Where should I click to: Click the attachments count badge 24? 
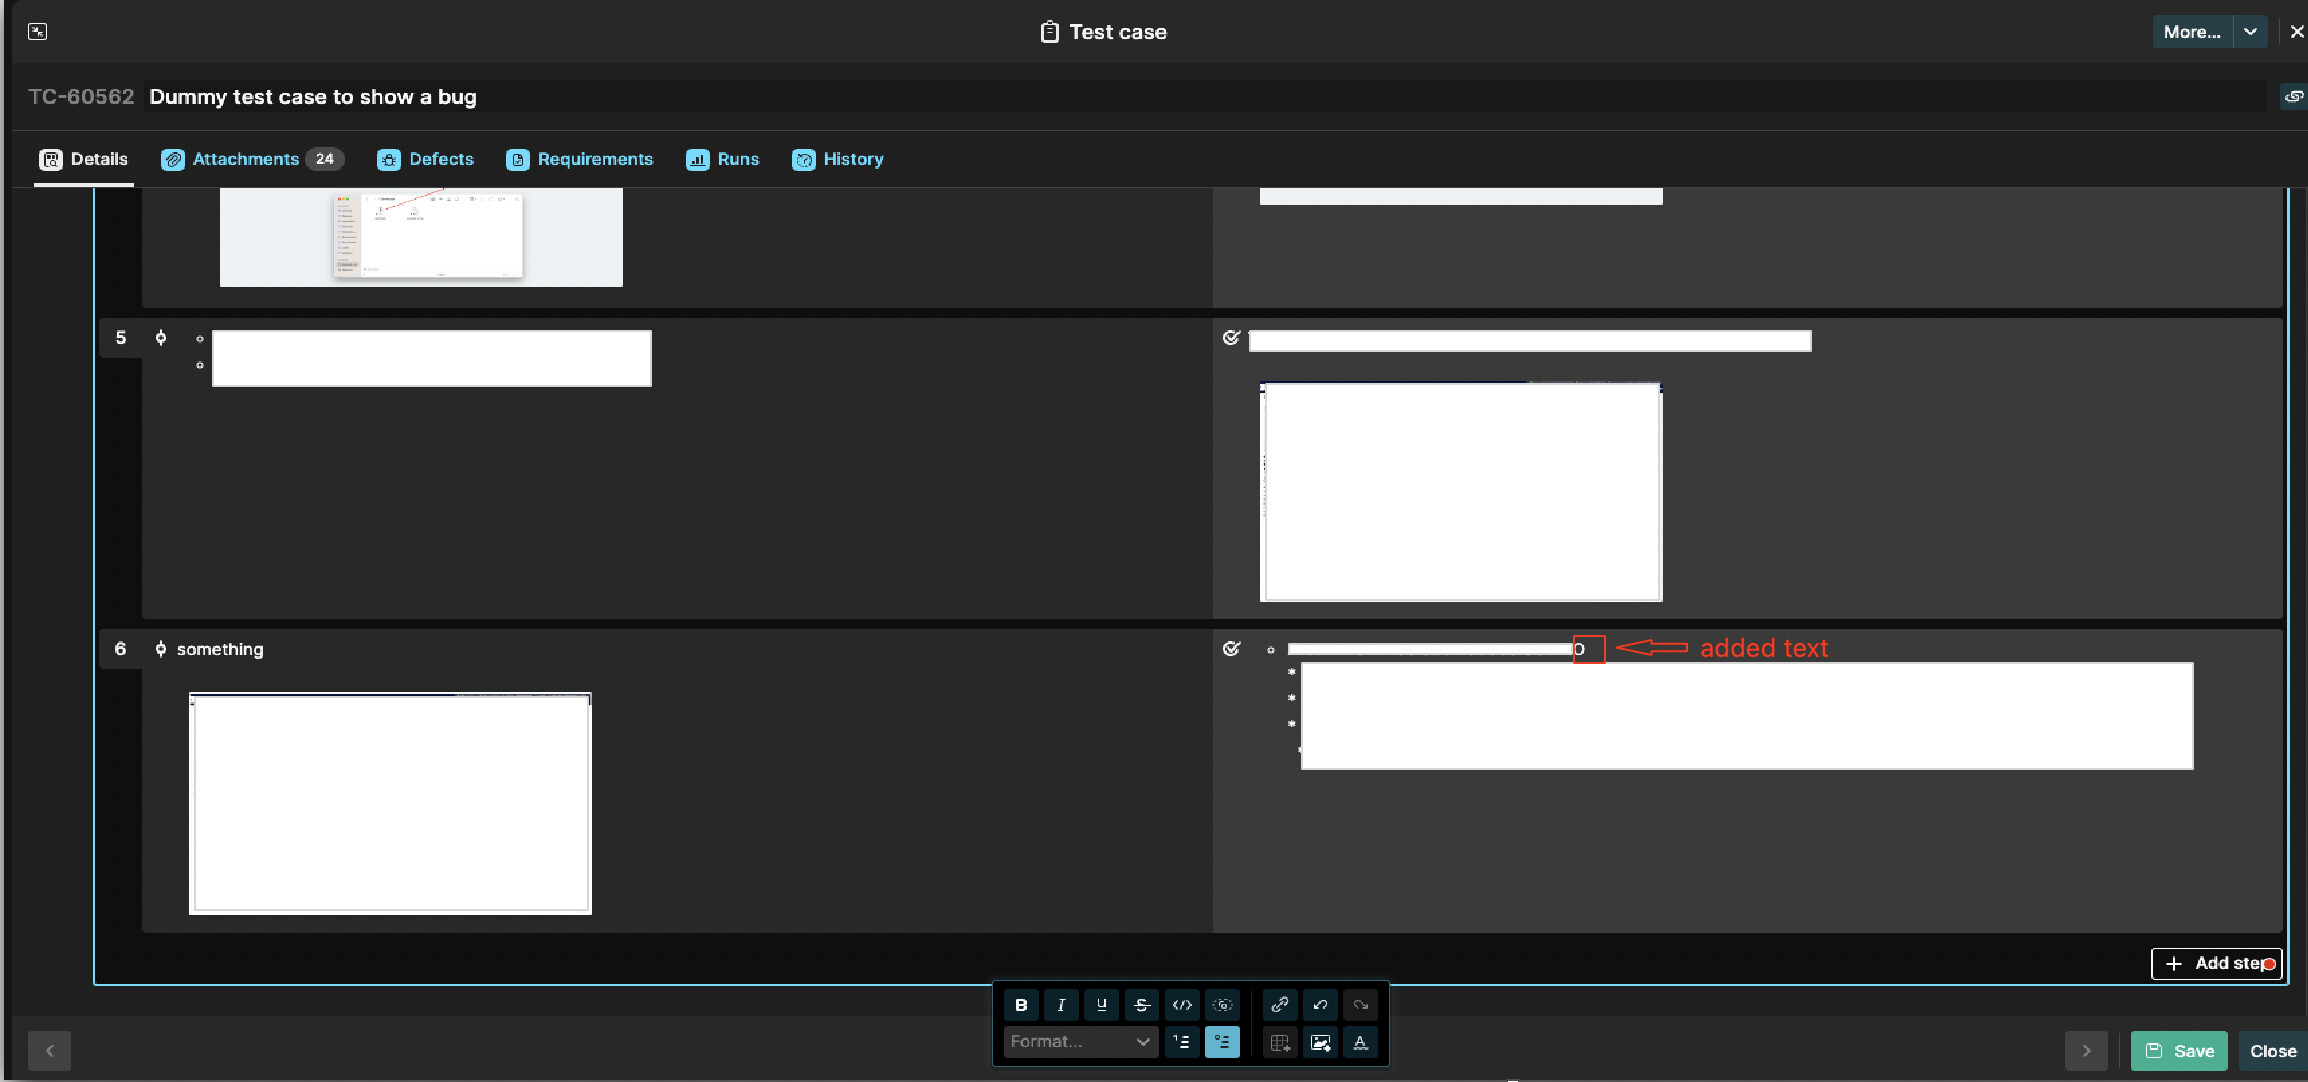[325, 159]
